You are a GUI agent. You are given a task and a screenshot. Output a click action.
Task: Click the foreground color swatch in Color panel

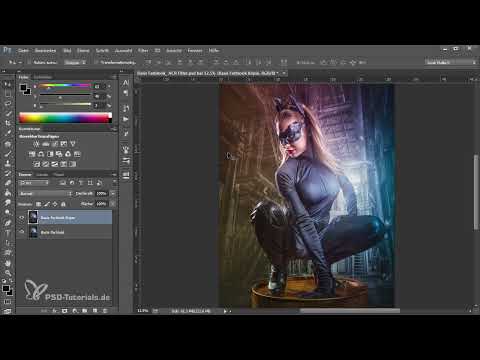coord(23,87)
